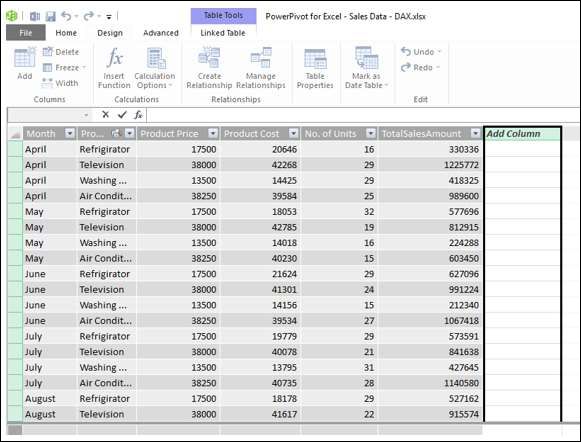Open the TotalSalesAmount column filter dropdown
The height and width of the screenshot is (442, 581).
coord(475,133)
